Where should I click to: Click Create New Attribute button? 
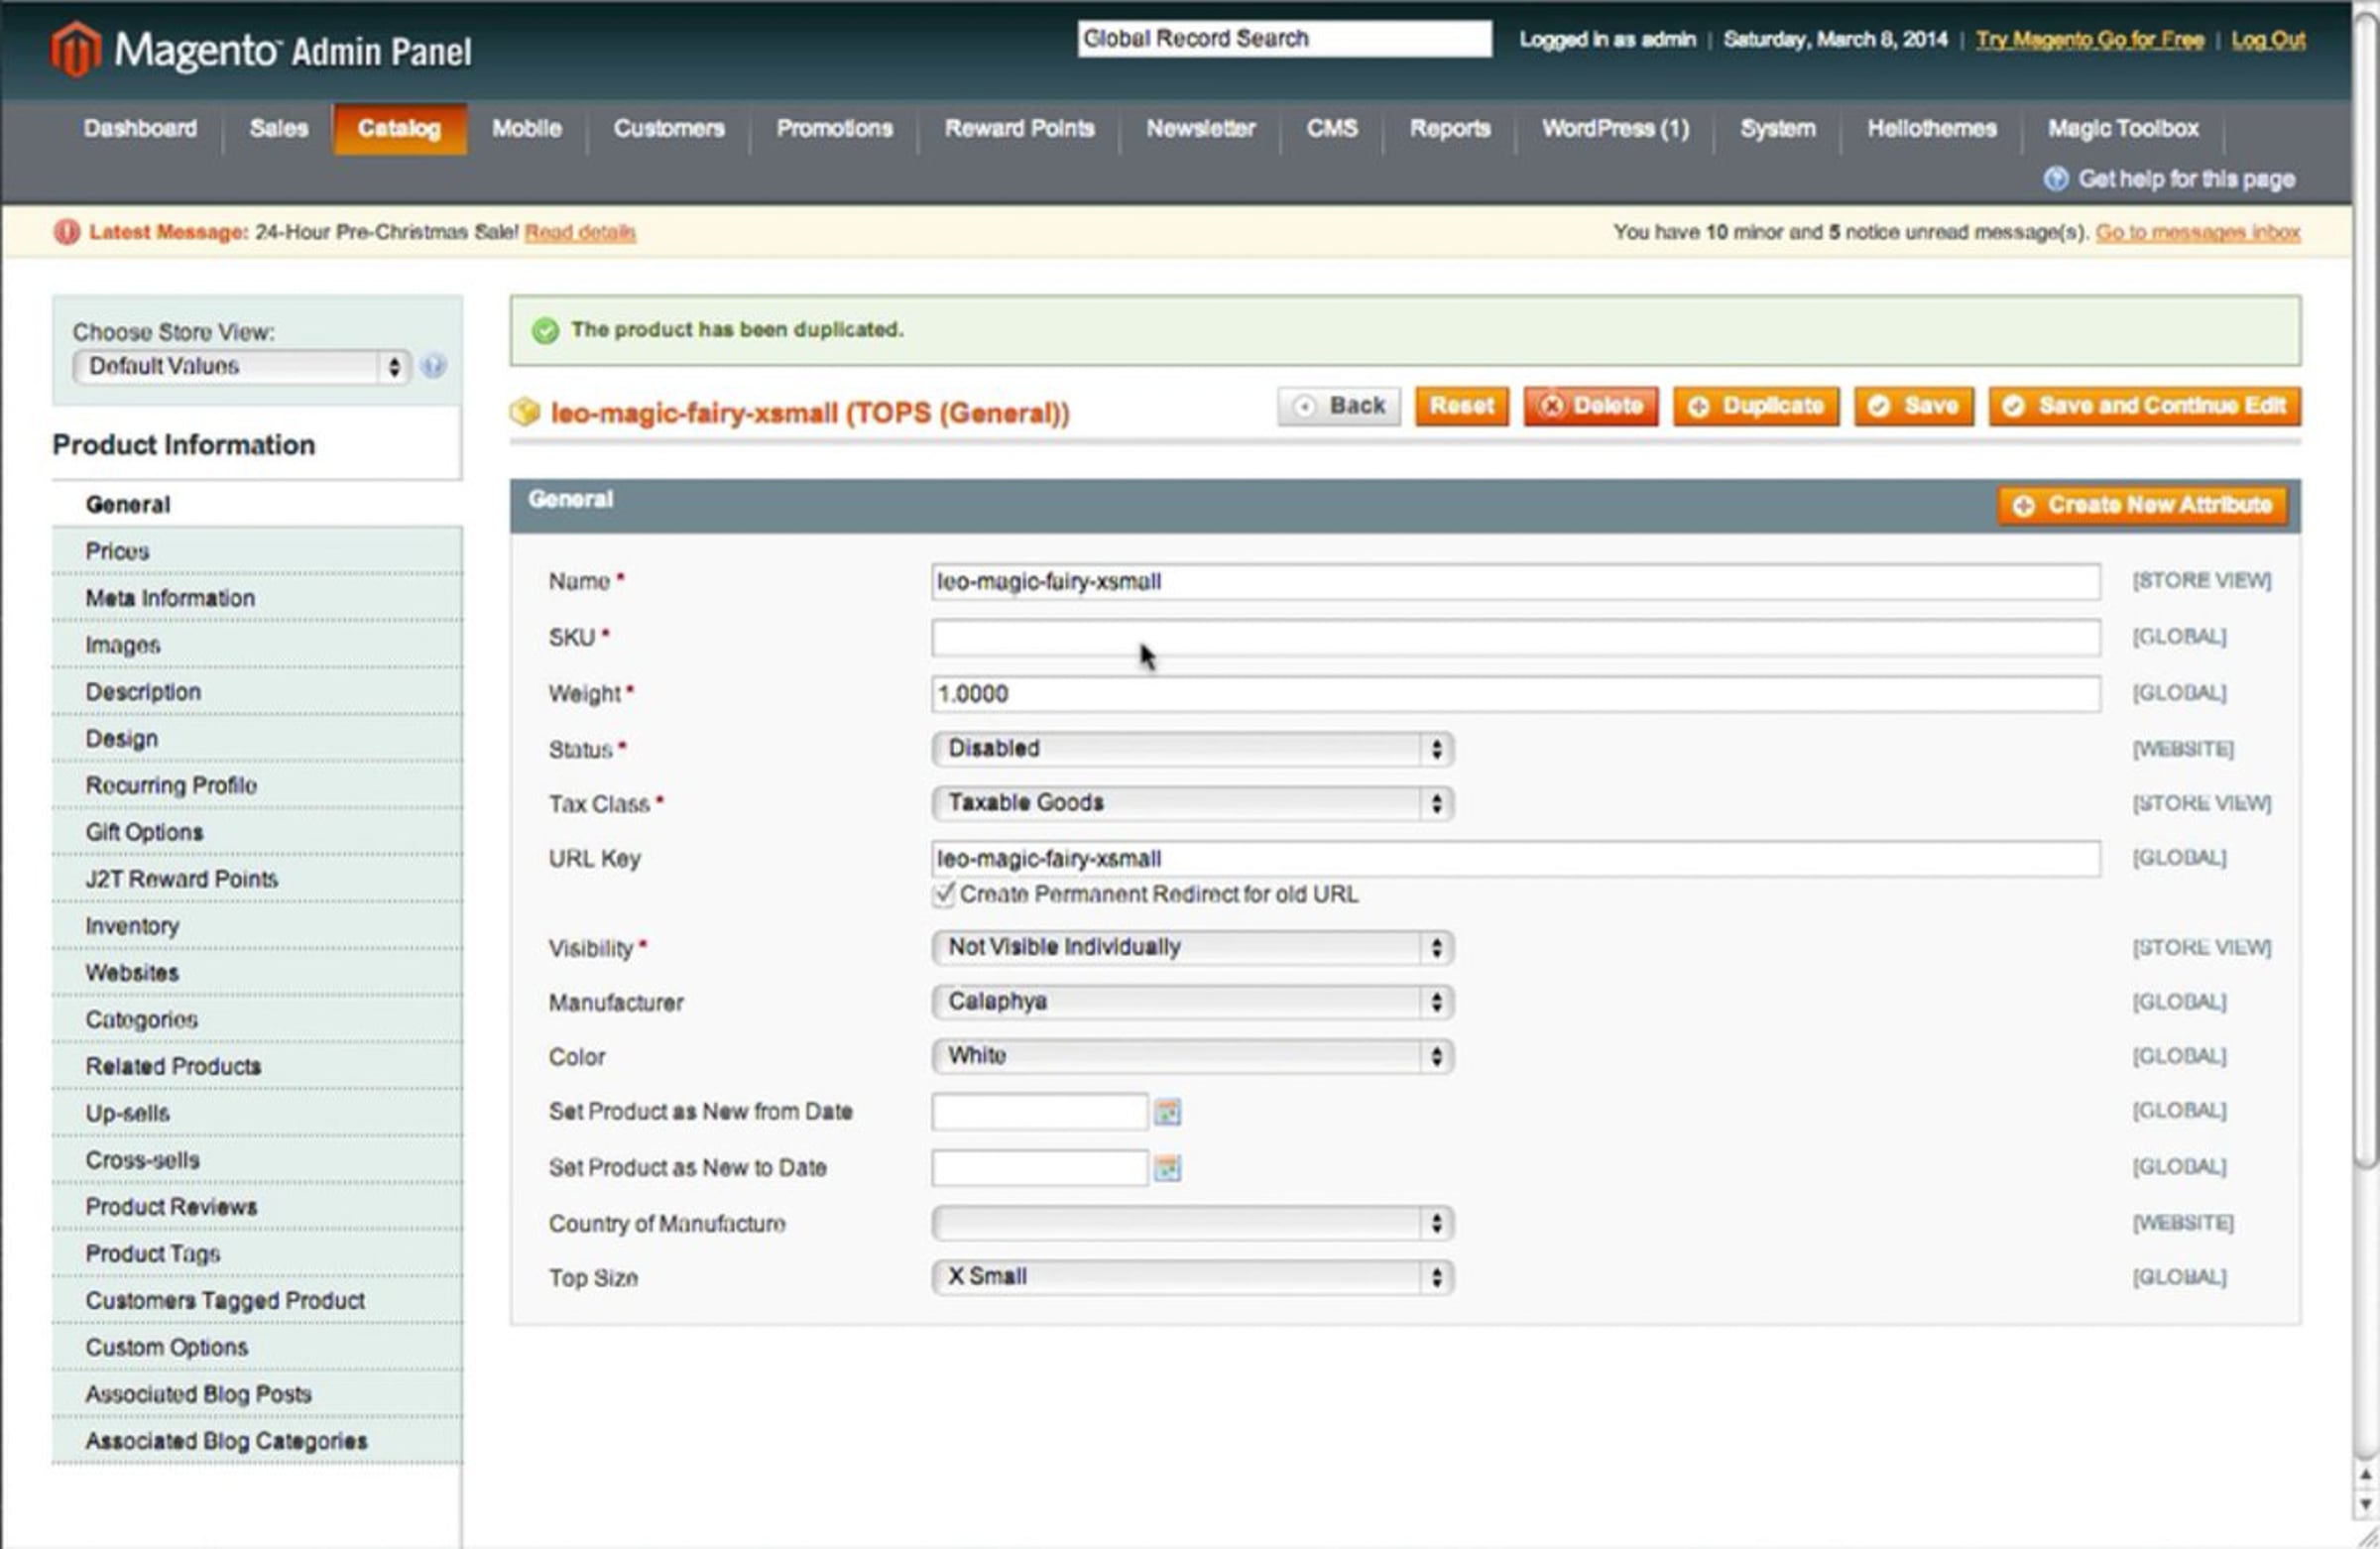click(2143, 505)
